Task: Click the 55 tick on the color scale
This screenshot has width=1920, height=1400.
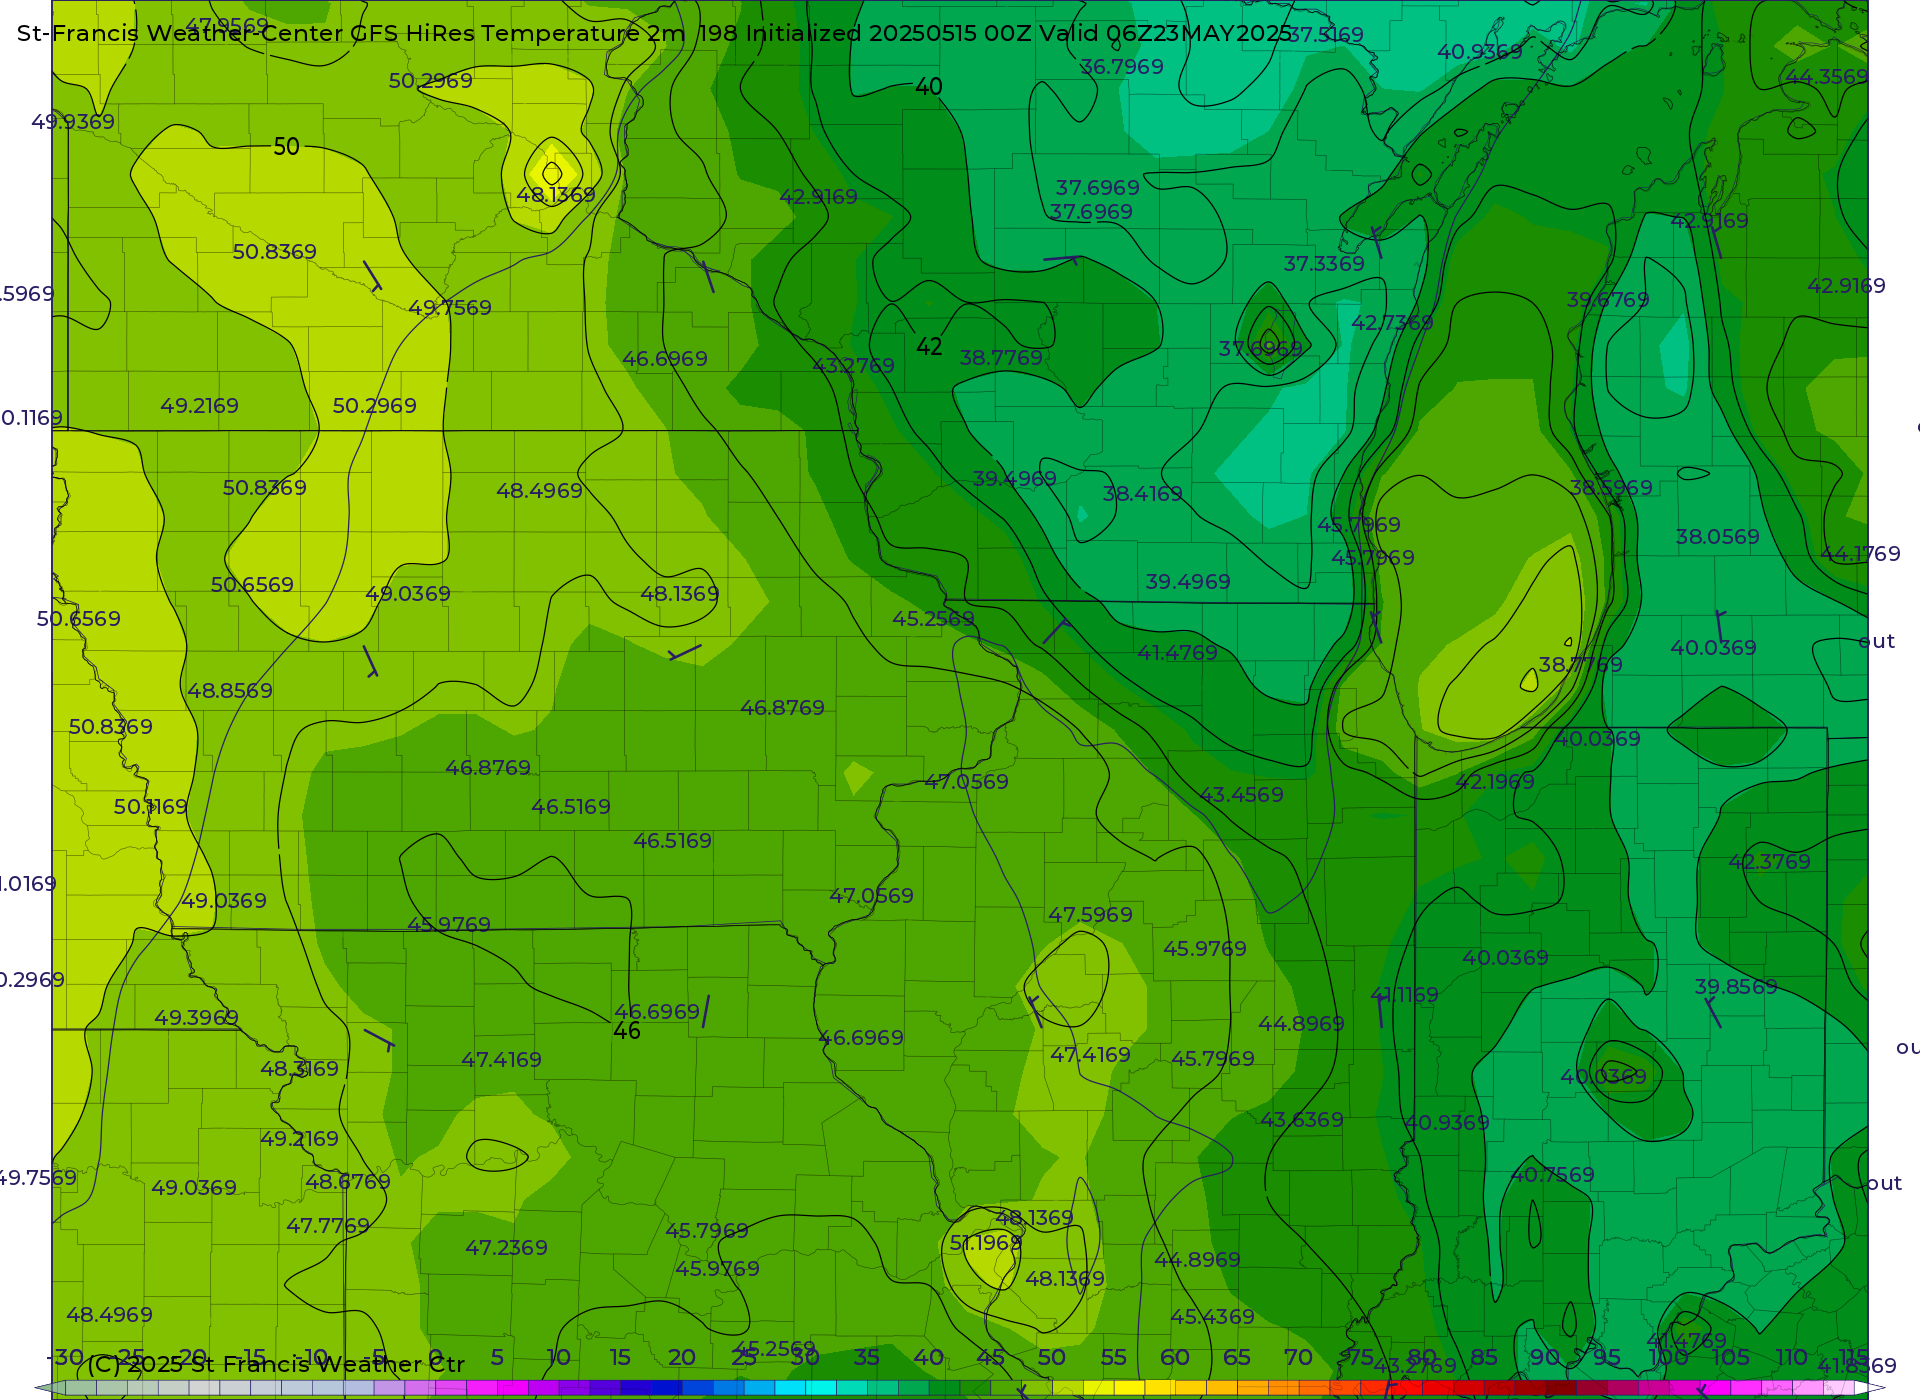Action: point(1113,1358)
